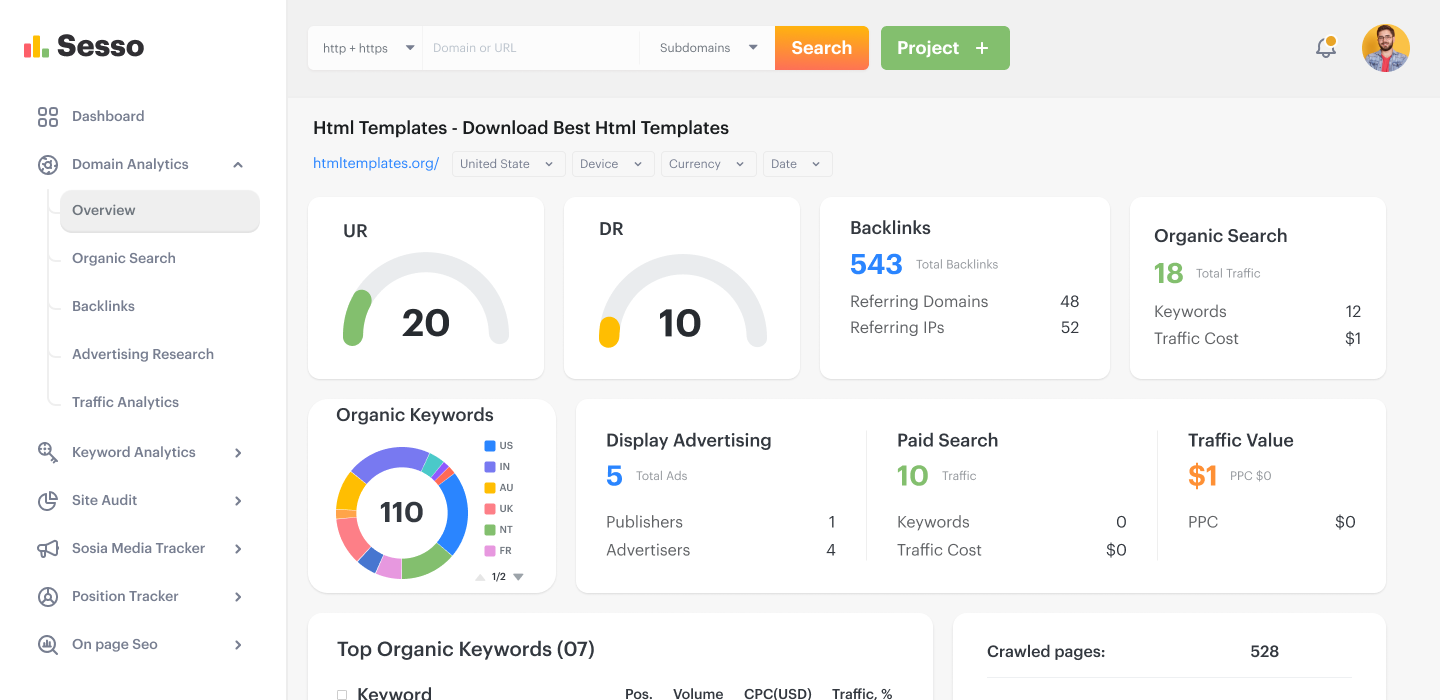Open the http + https protocol dropdown

pyautogui.click(x=365, y=48)
